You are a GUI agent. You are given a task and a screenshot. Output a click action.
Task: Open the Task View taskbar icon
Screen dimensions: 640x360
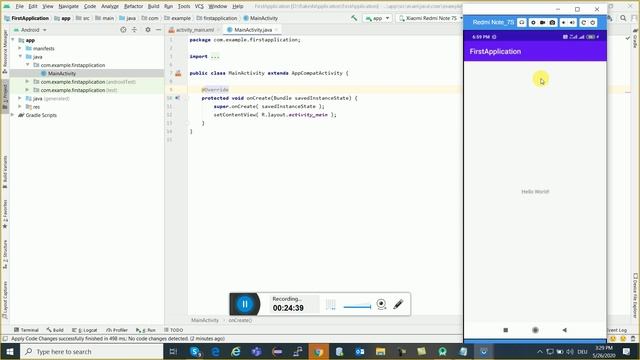click(173, 351)
